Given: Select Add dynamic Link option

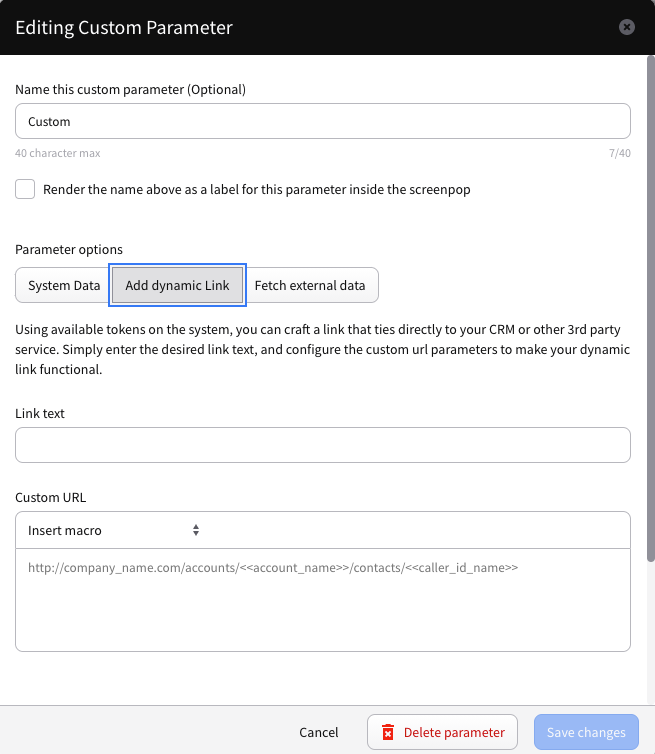Looking at the screenshot, I should (177, 285).
